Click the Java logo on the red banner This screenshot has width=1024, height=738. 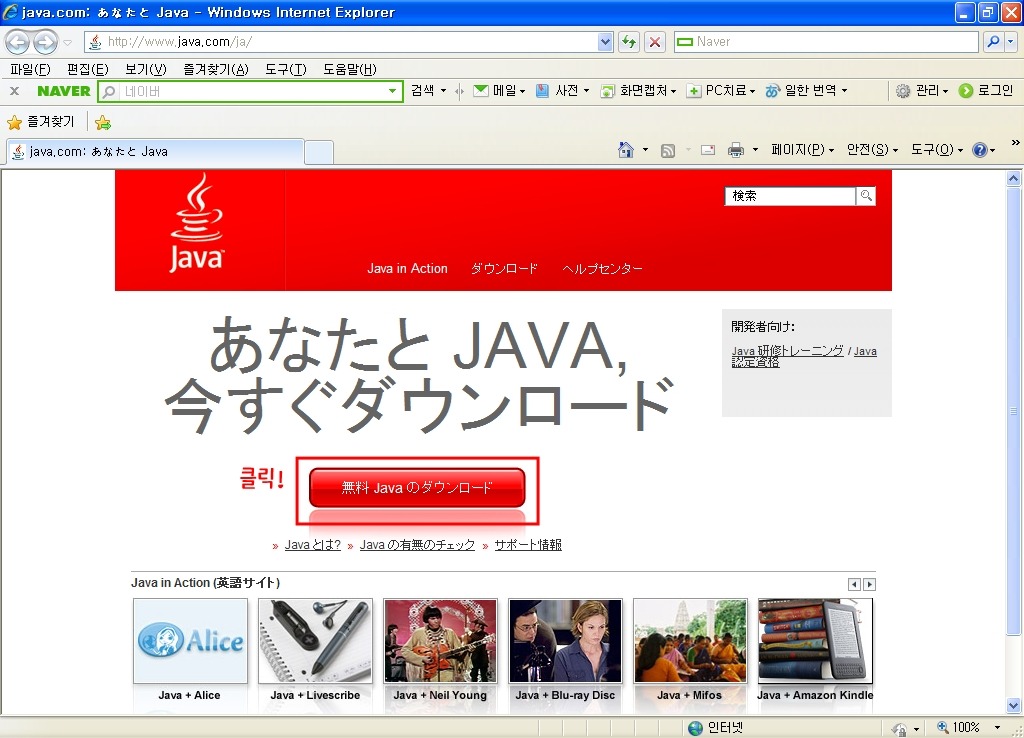197,223
